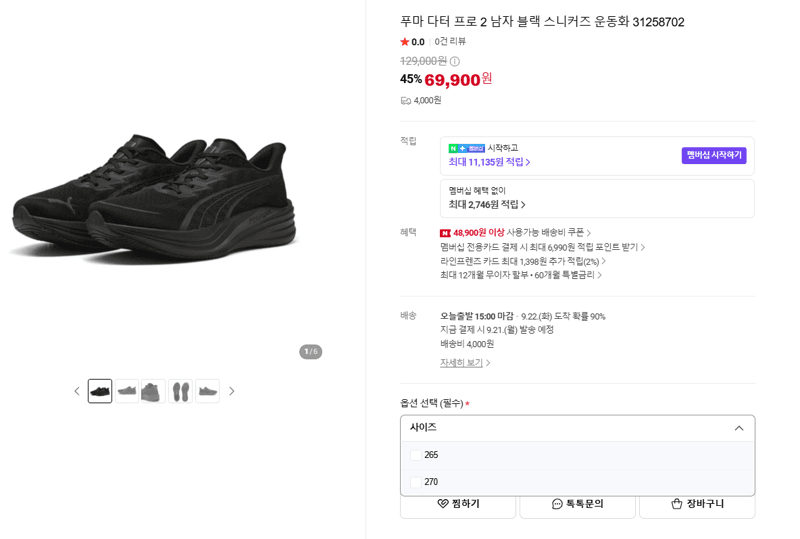The image size is (800, 539).
Task: Click the chat bubble icon in 톡톡문의
Action: click(x=557, y=504)
